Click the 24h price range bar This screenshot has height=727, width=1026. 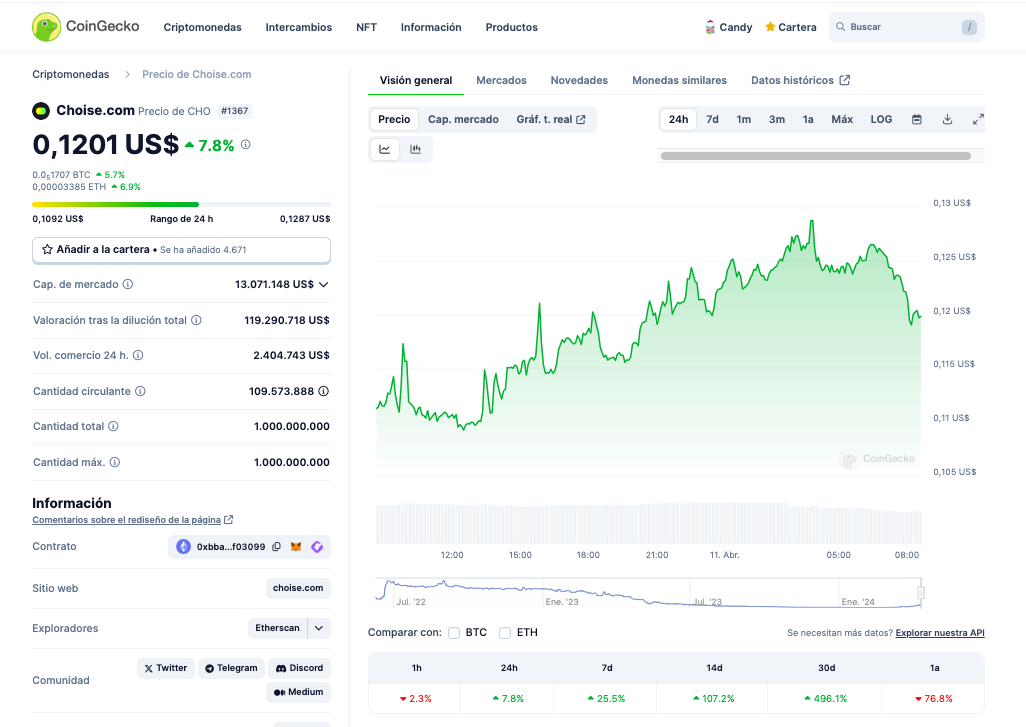tap(181, 205)
